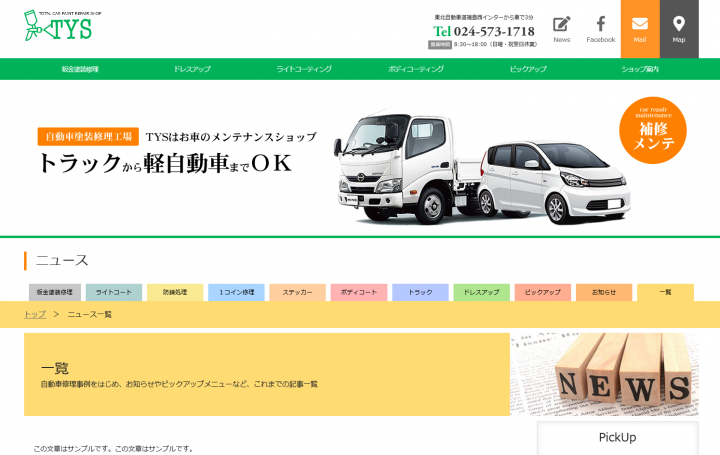This screenshot has height=455, width=720.
Task: Open ショップ案内 in the green navigation bar
Action: (x=640, y=69)
